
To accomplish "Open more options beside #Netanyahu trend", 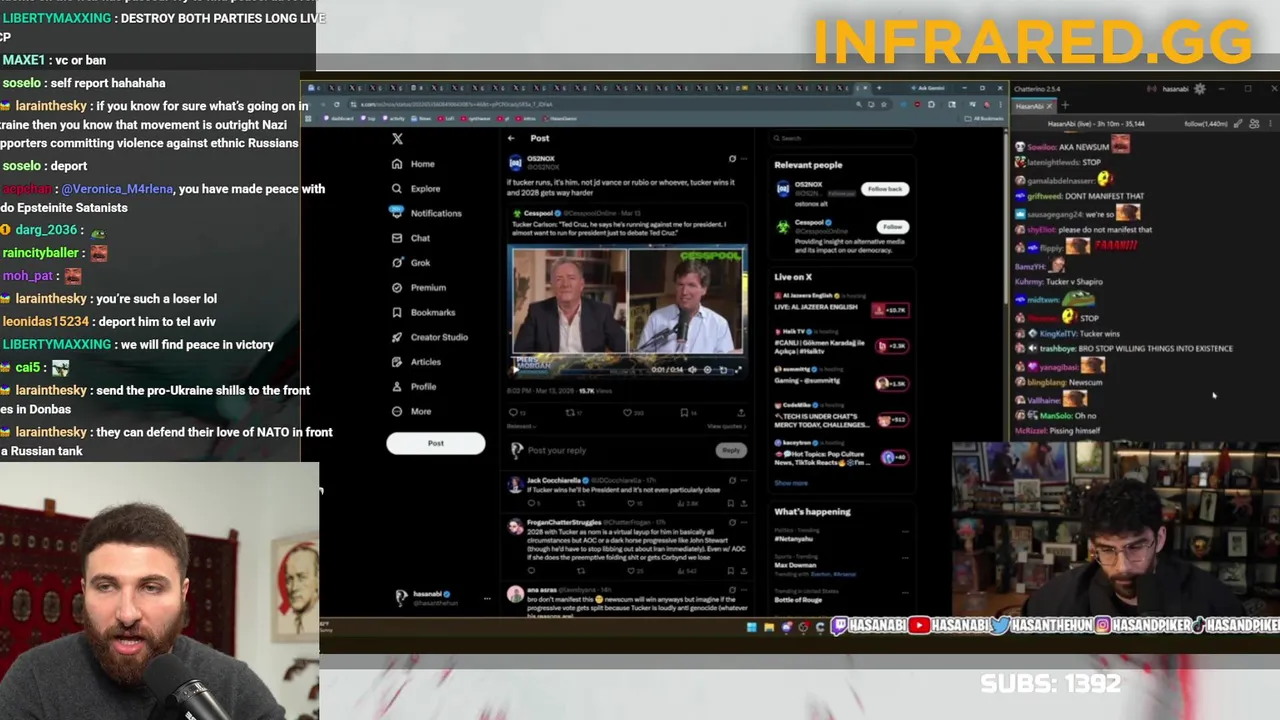I will [905, 532].
